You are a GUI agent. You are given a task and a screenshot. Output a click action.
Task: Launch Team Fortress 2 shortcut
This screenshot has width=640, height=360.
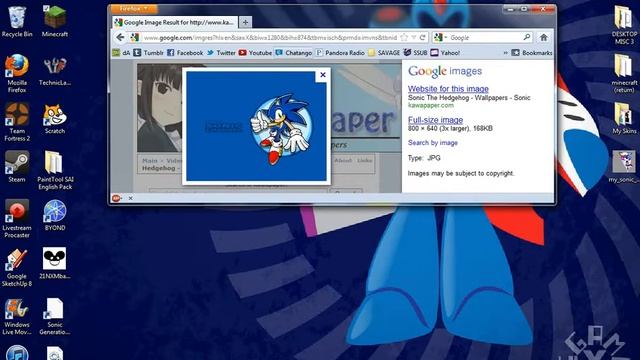pos(17,122)
